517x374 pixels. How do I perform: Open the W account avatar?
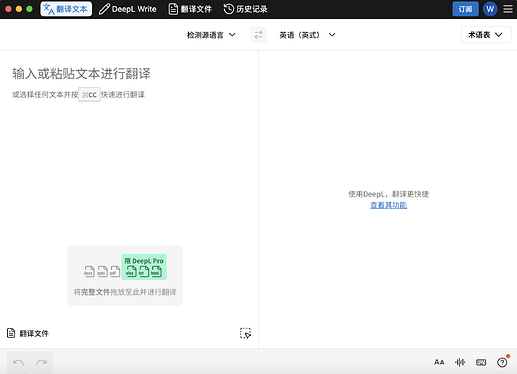(490, 9)
